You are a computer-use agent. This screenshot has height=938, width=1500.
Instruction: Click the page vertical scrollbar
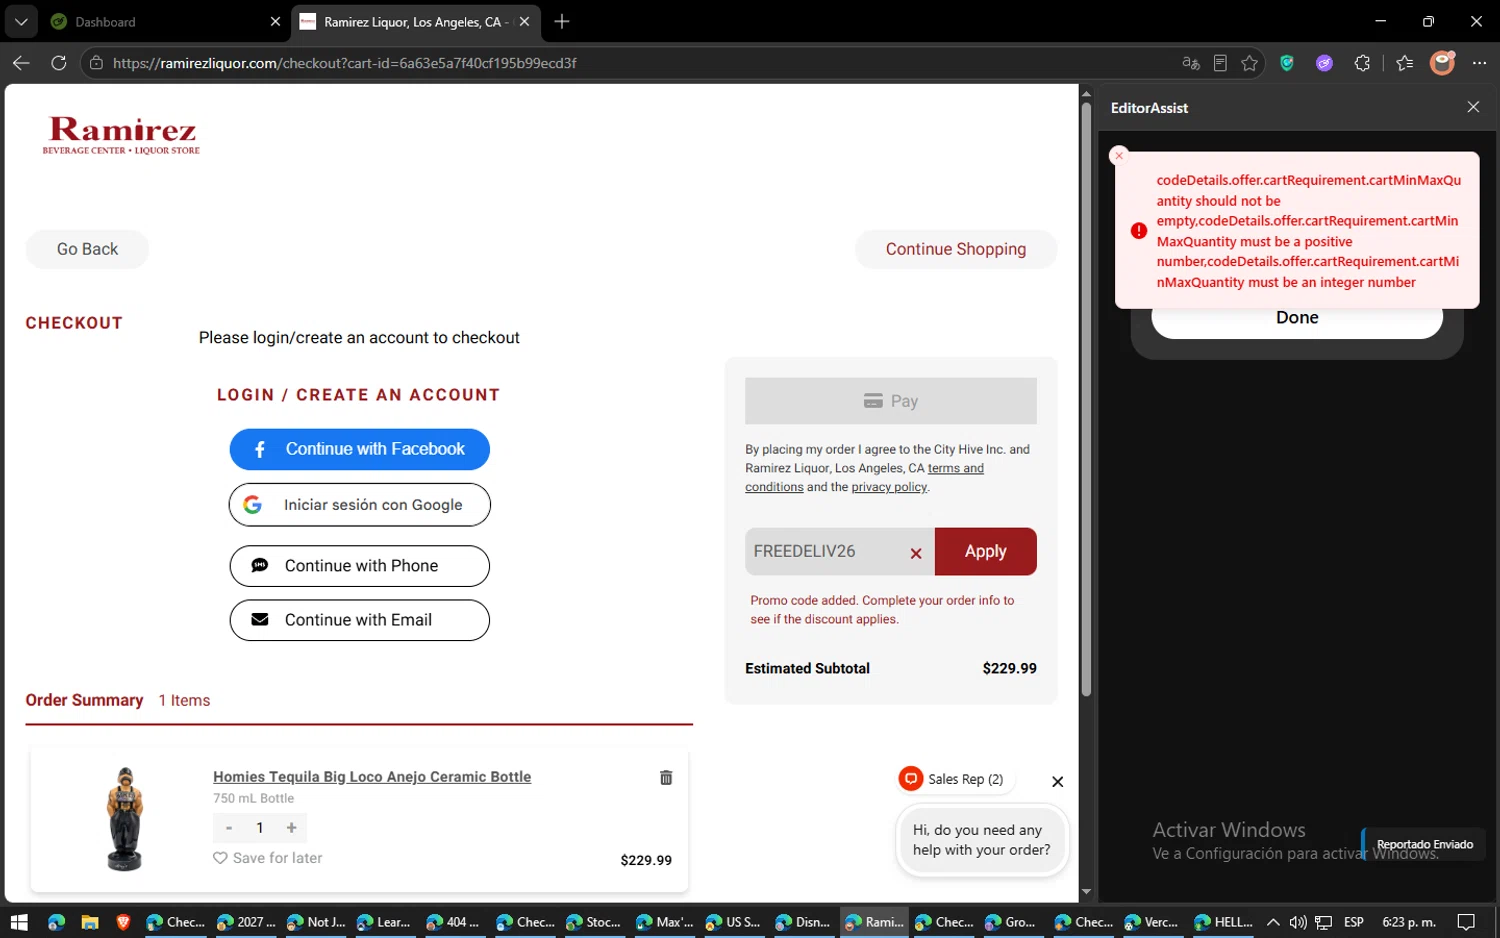point(1086,400)
